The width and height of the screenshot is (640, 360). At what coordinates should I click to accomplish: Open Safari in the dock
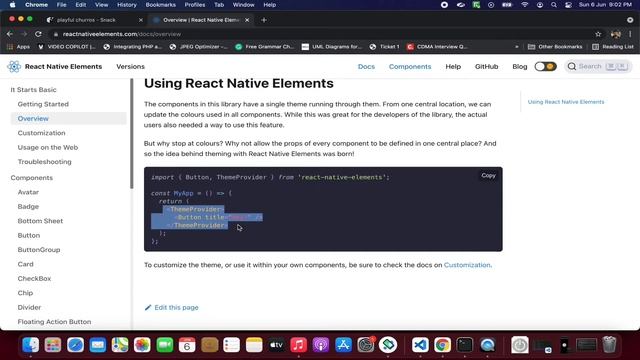pyautogui.click(x=76, y=345)
